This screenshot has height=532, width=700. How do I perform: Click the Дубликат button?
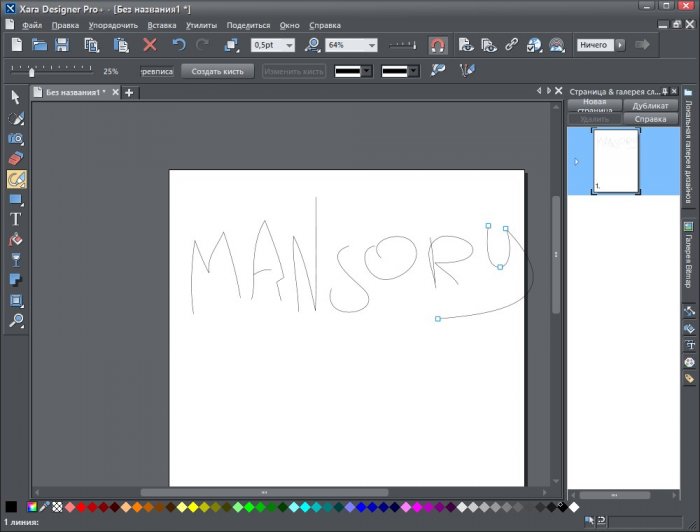tap(650, 105)
